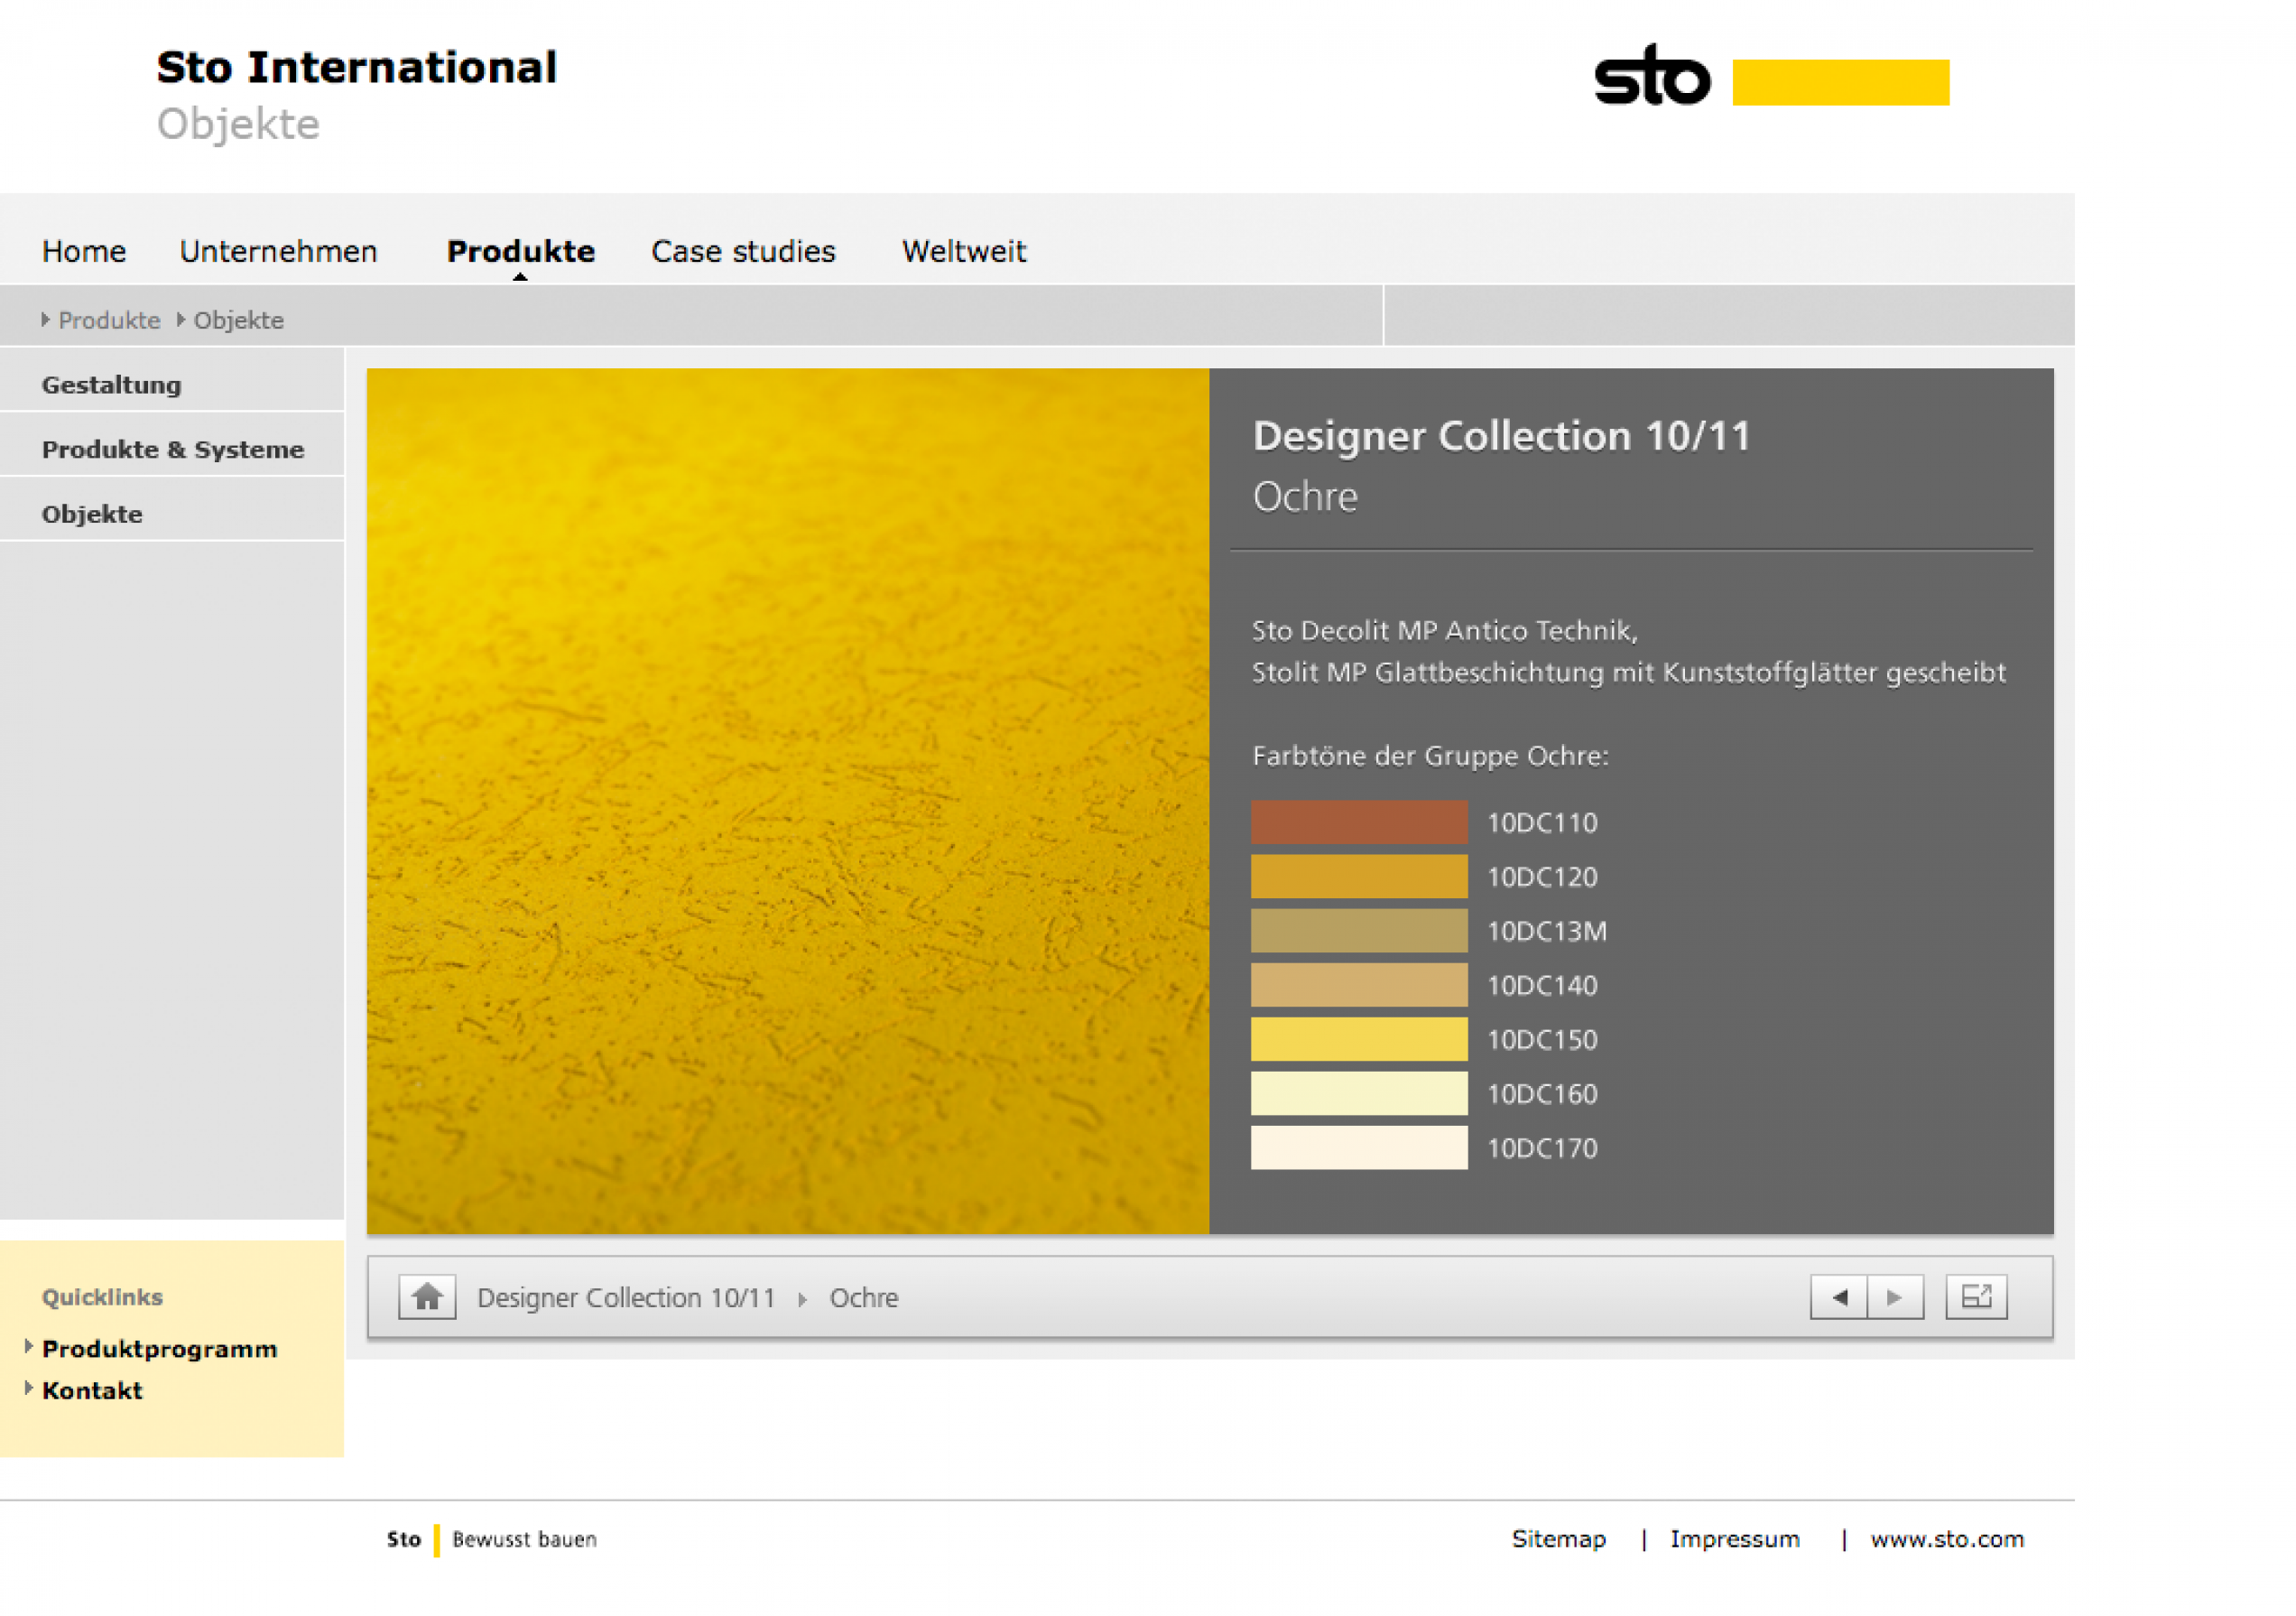Select Gestaltung in the sidebar
Image resolution: width=2296 pixels, height=1616 pixels.
point(112,385)
